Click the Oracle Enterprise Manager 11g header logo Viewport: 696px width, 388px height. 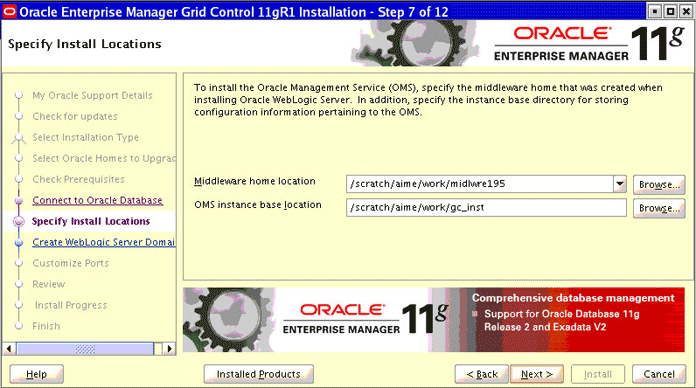[589, 44]
